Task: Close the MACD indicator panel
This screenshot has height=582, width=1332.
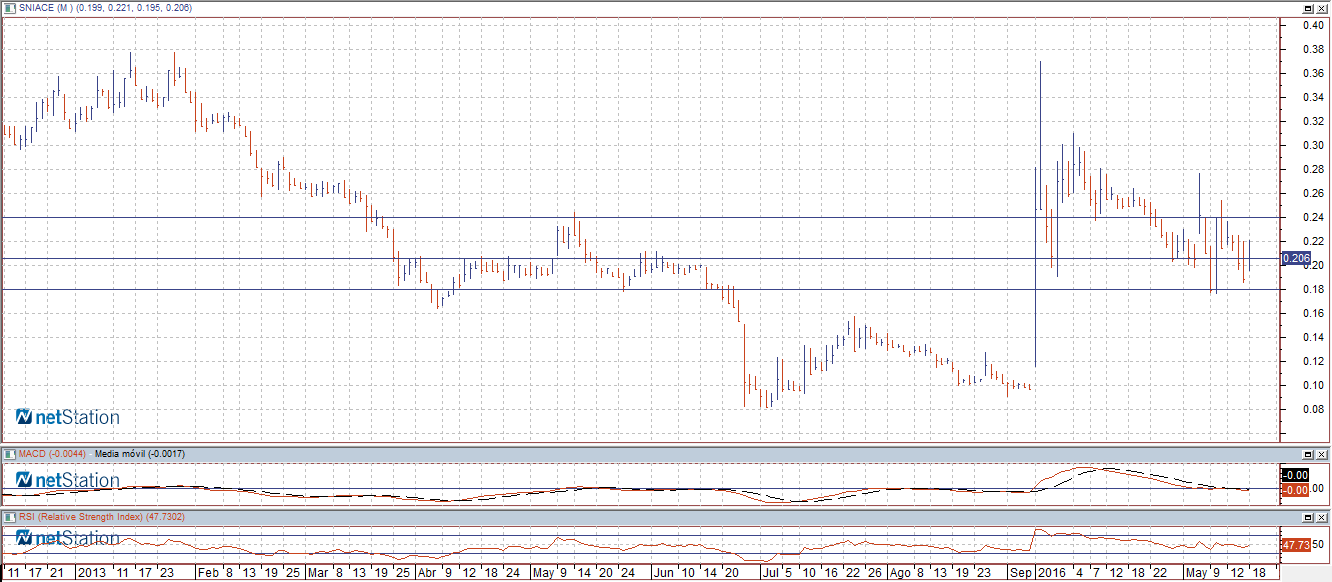Action: tap(1322, 454)
